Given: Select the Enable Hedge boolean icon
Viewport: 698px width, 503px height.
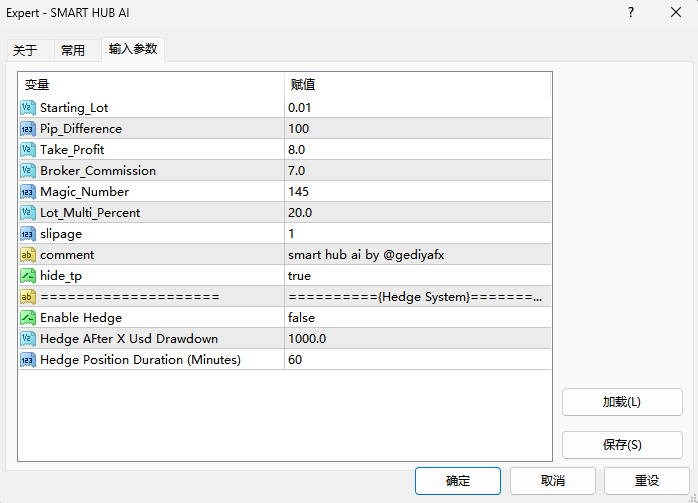Looking at the screenshot, I should click(x=28, y=318).
